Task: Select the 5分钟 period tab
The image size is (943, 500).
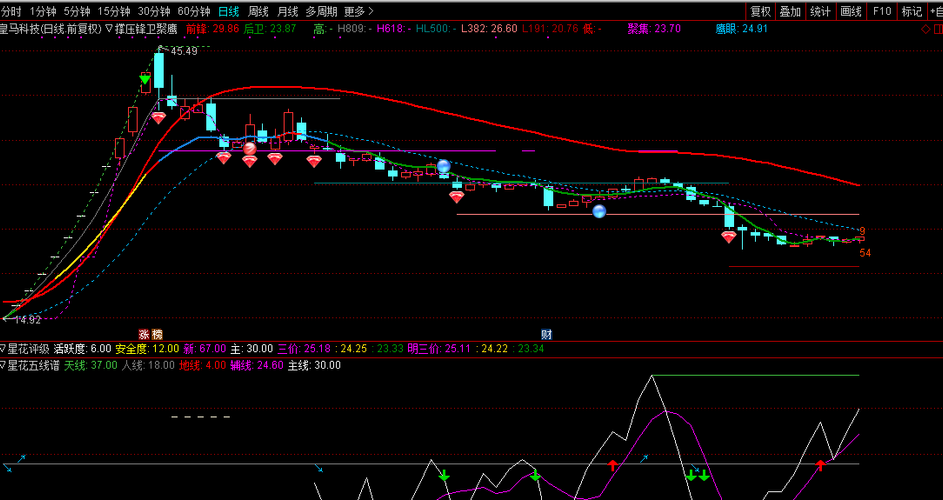Action: pyautogui.click(x=77, y=11)
